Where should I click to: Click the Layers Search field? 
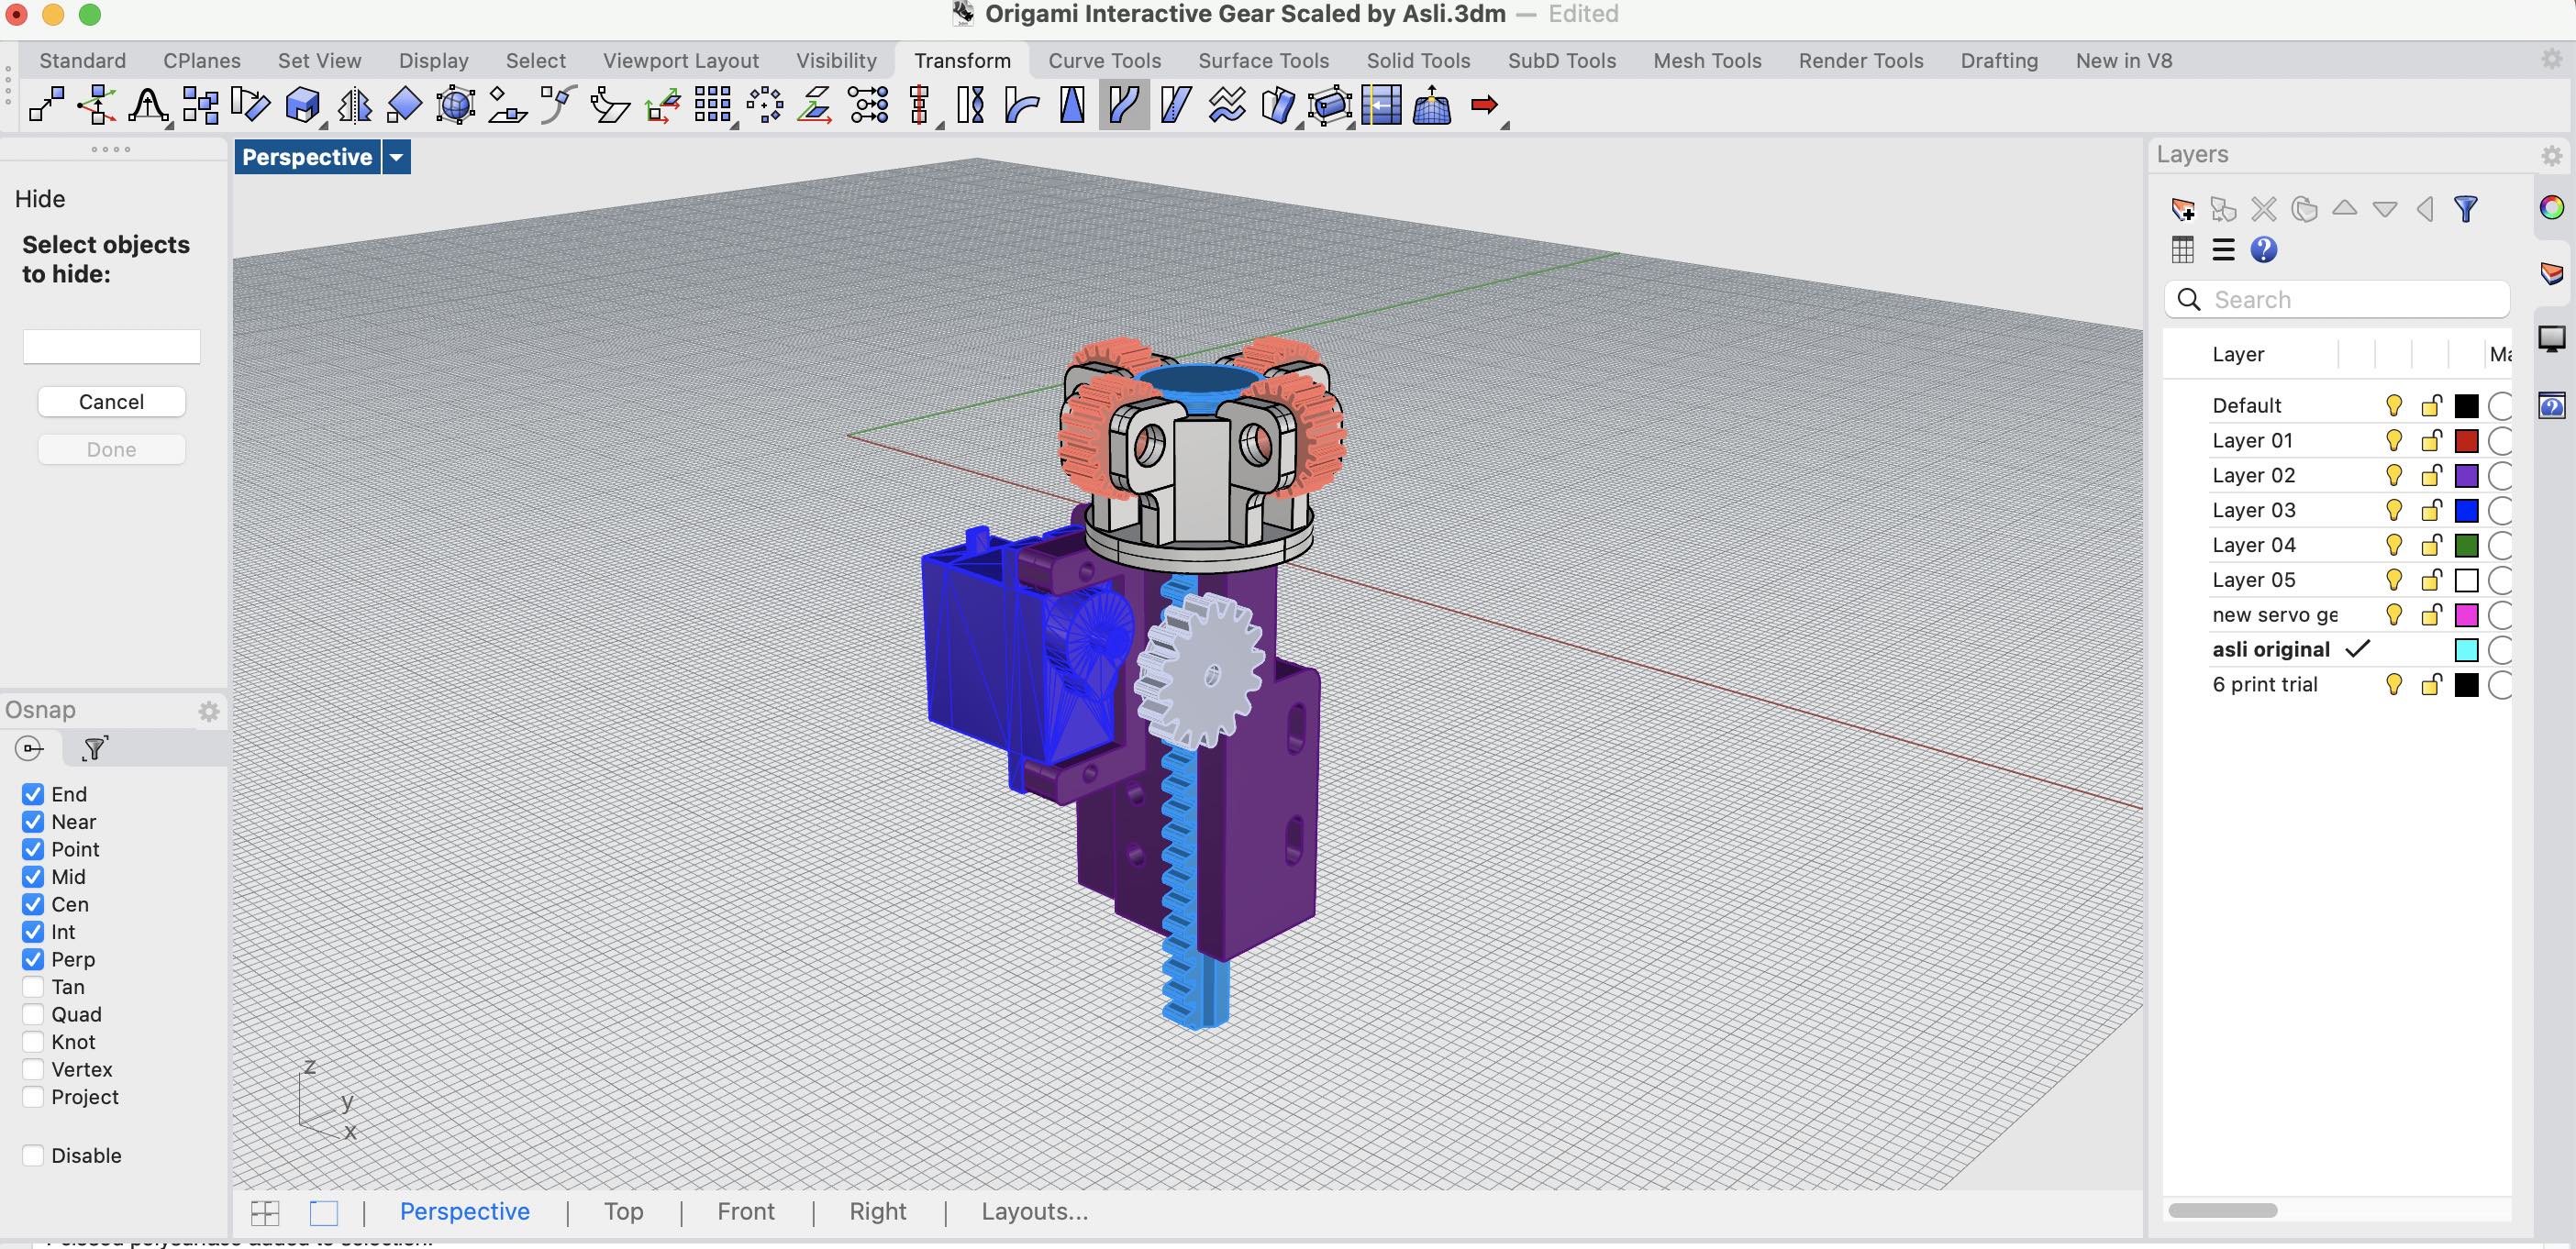(2337, 300)
